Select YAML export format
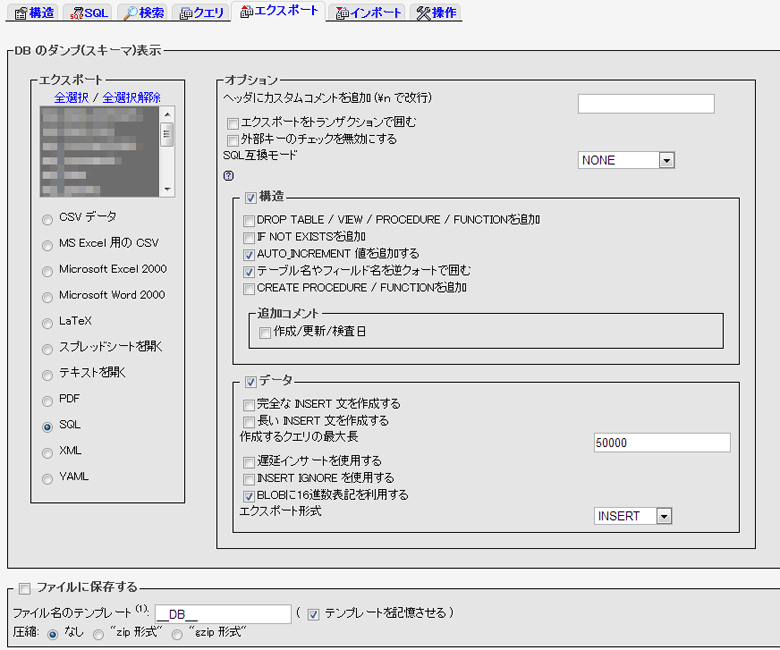Viewport: 780px width, 650px height. pyautogui.click(x=47, y=479)
